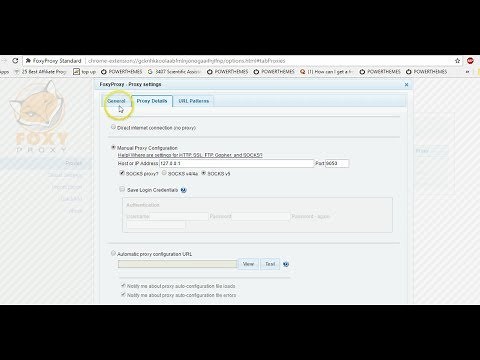Select Manual Proxy Configuration radio button
The width and height of the screenshot is (480, 360).
(x=113, y=147)
